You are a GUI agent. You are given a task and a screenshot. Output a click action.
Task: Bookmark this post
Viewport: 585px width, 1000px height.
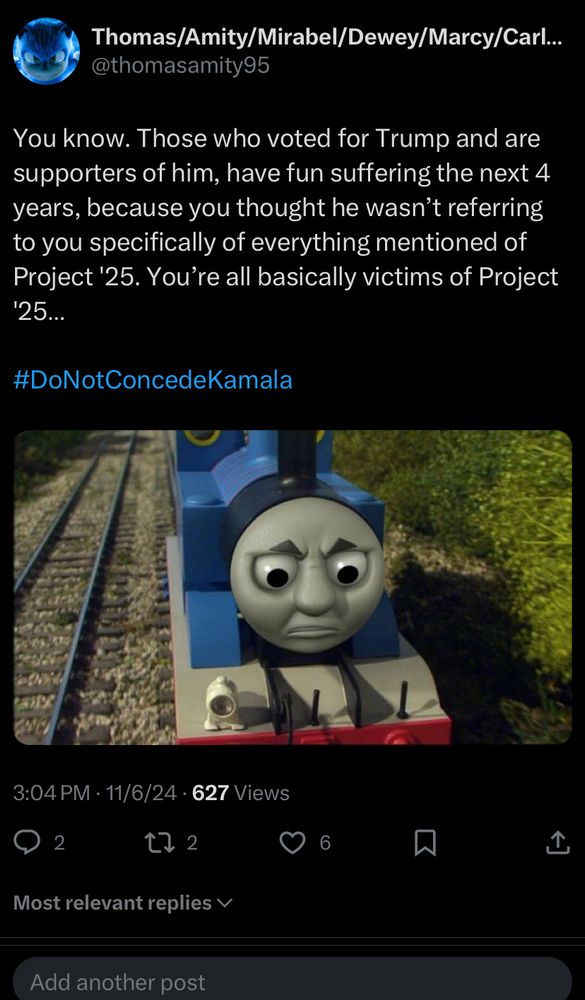426,843
